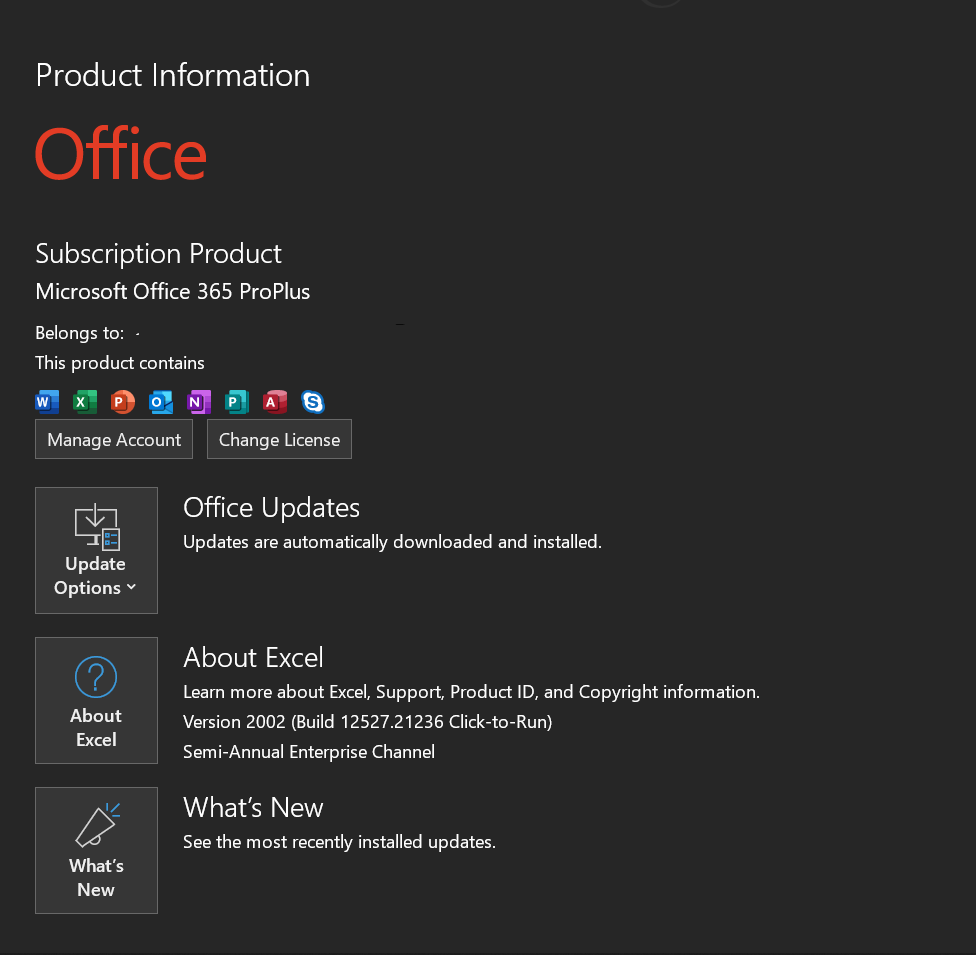976x955 pixels.
Task: Click the Version 2002 build number text
Action: [368, 722]
